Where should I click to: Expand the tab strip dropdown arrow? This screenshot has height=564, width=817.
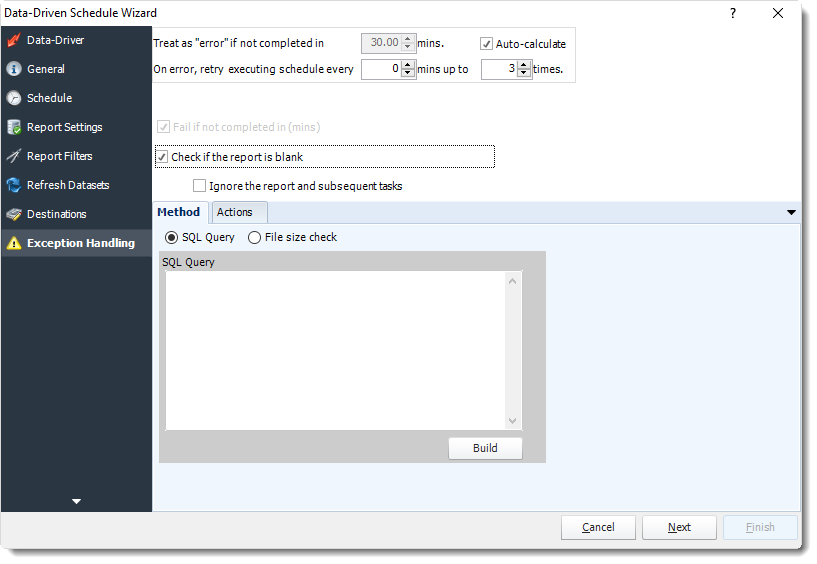coord(791,212)
